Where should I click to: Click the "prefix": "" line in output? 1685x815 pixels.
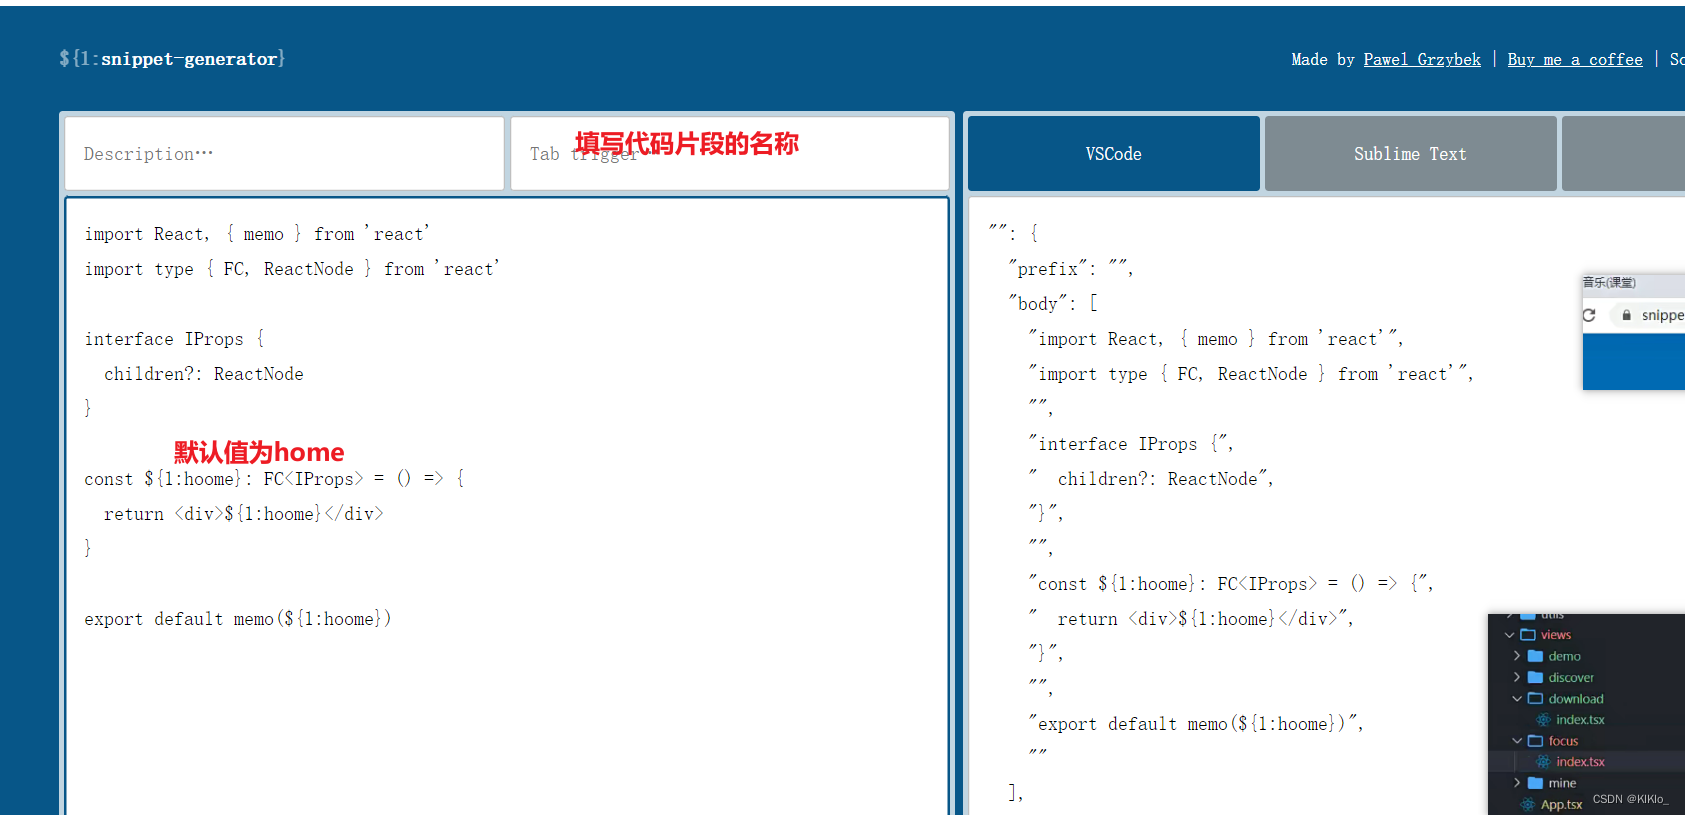pyautogui.click(x=1071, y=269)
